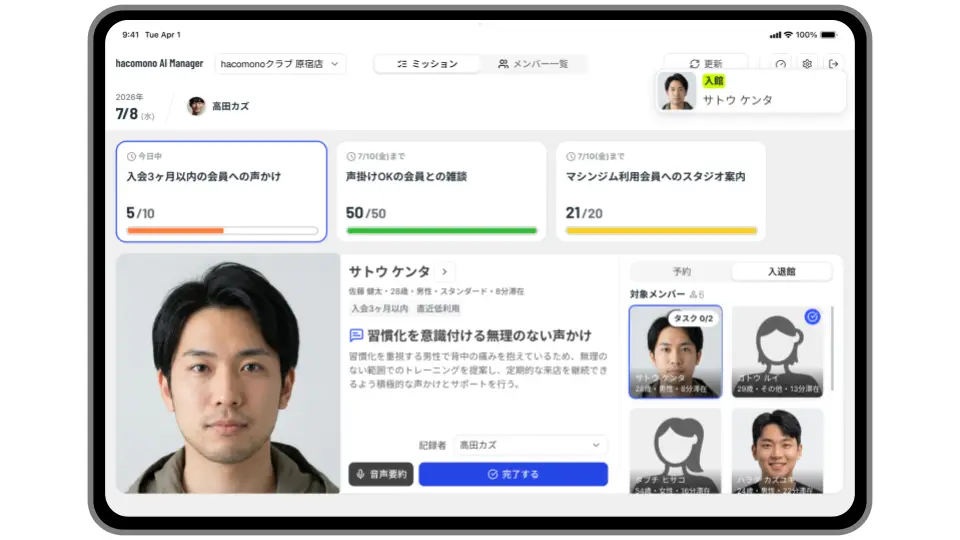Click the member list scrollbar

point(832,350)
